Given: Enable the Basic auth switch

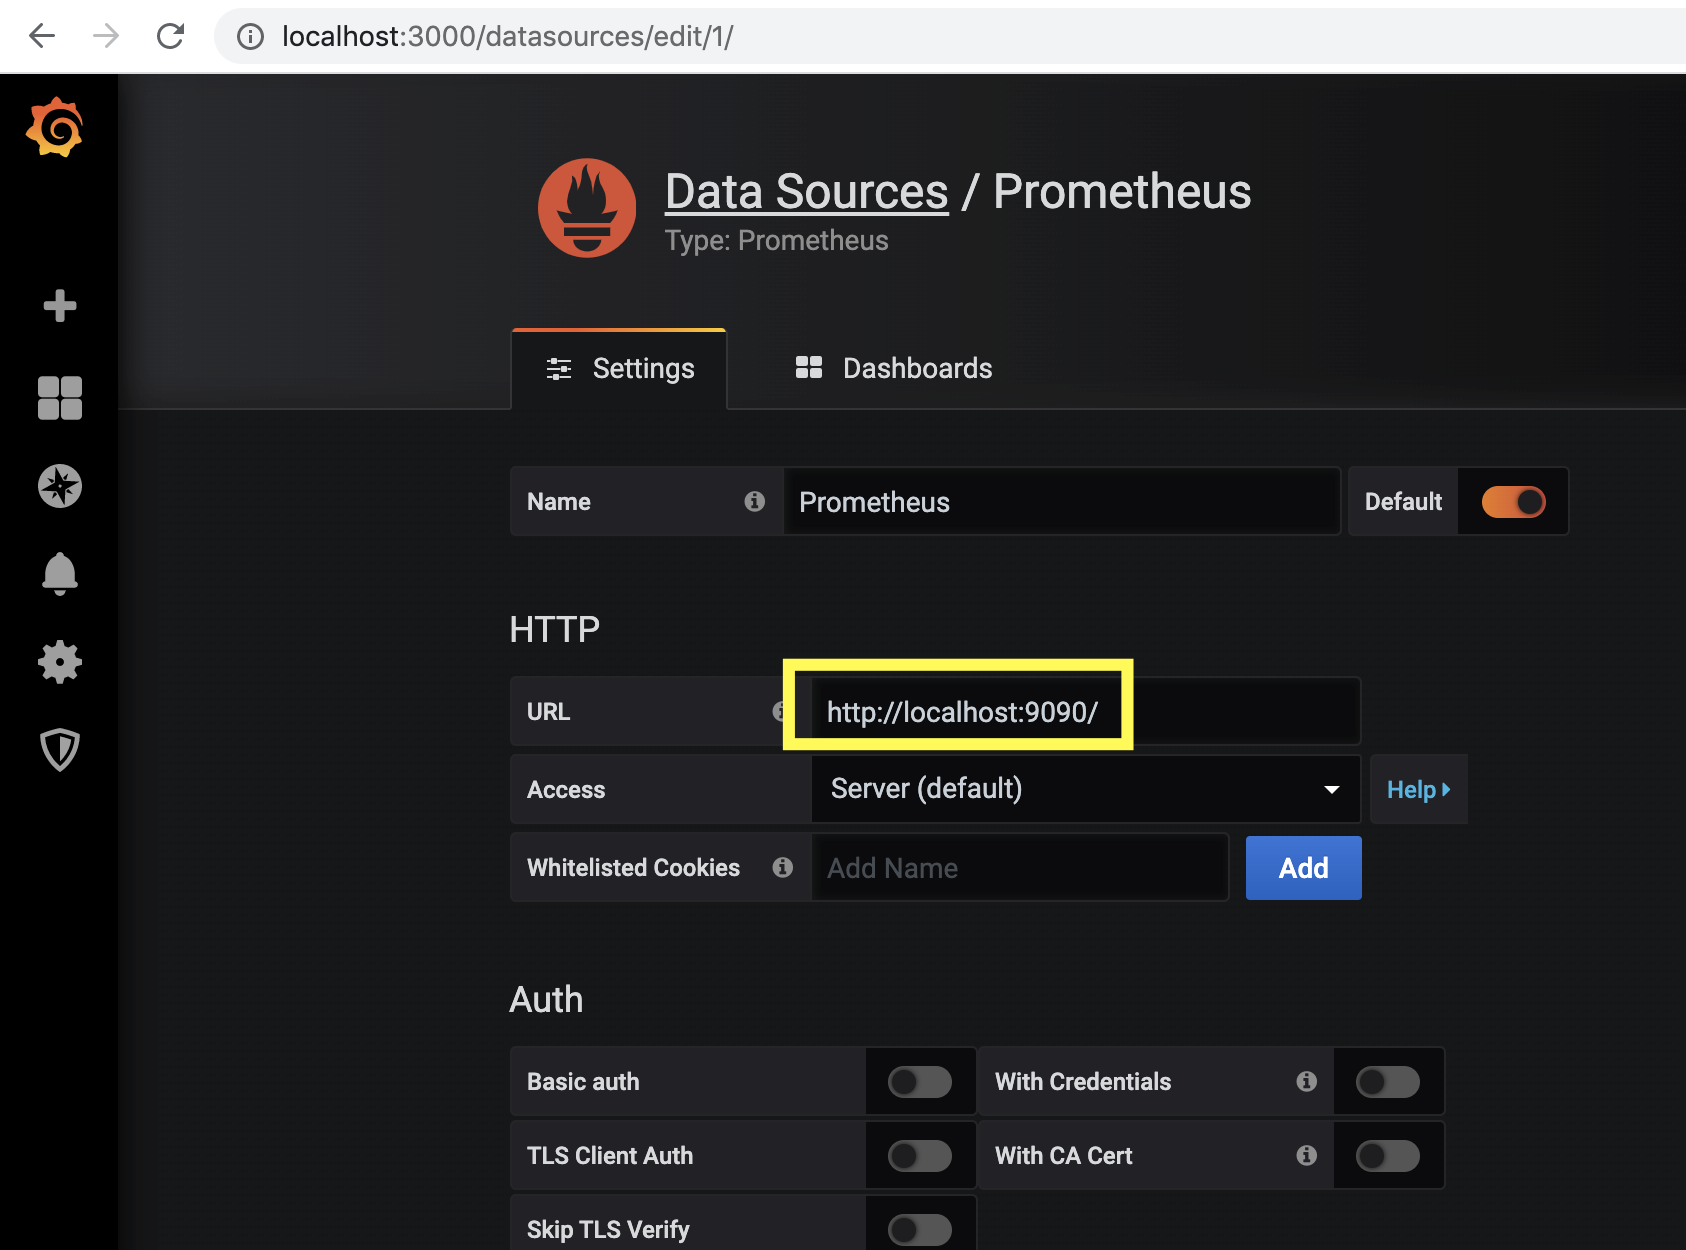Looking at the screenshot, I should tap(920, 1081).
